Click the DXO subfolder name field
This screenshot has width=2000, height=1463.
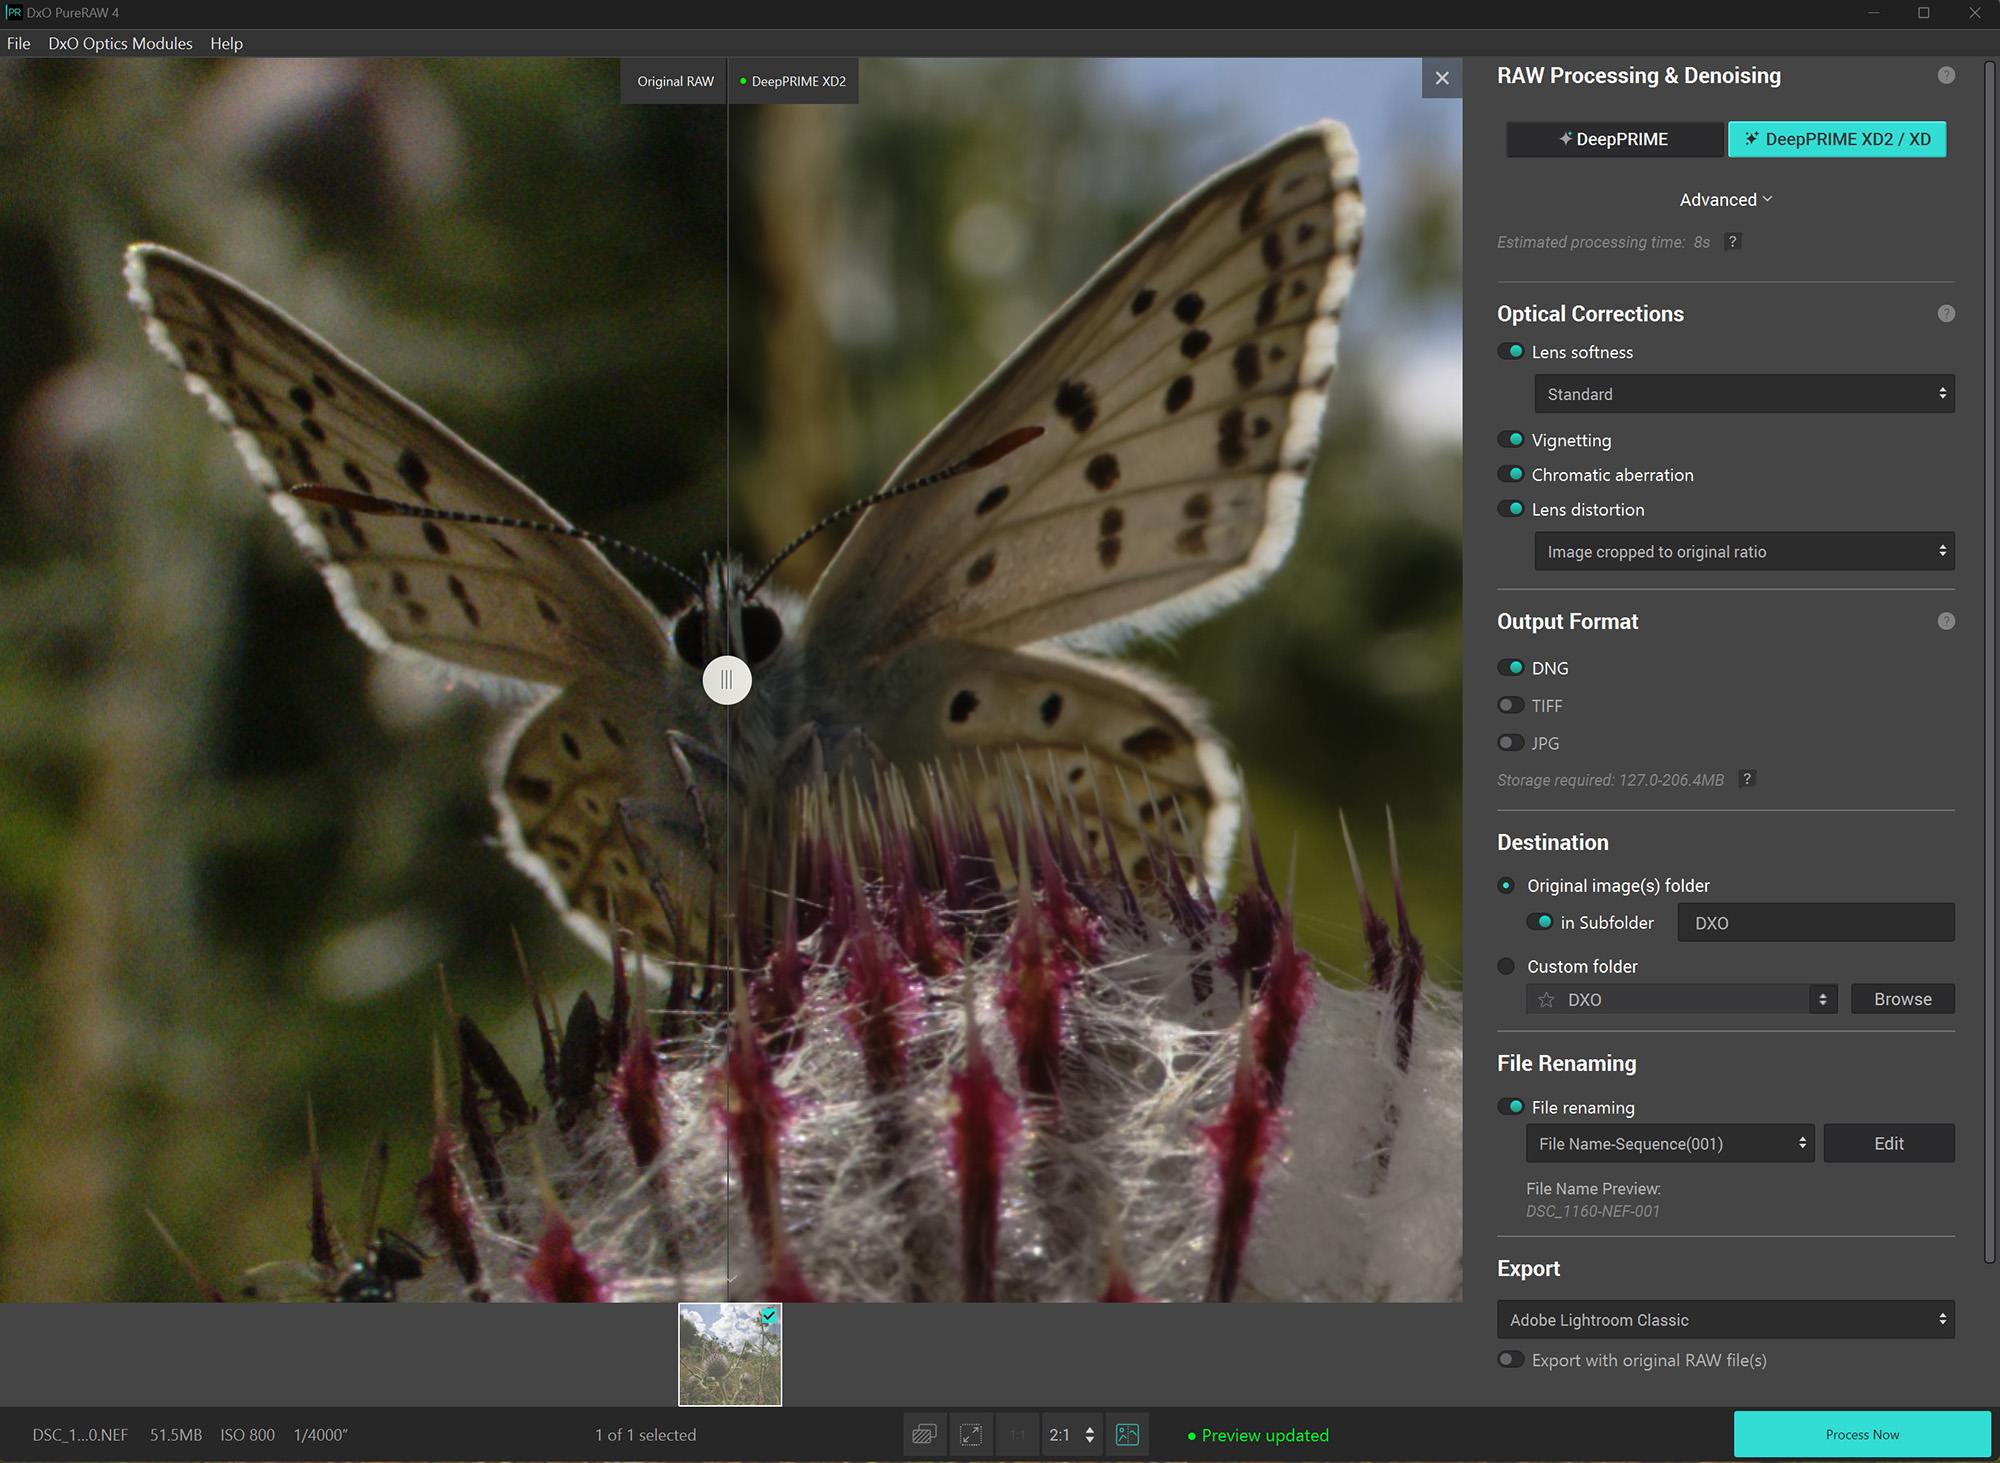1816,923
